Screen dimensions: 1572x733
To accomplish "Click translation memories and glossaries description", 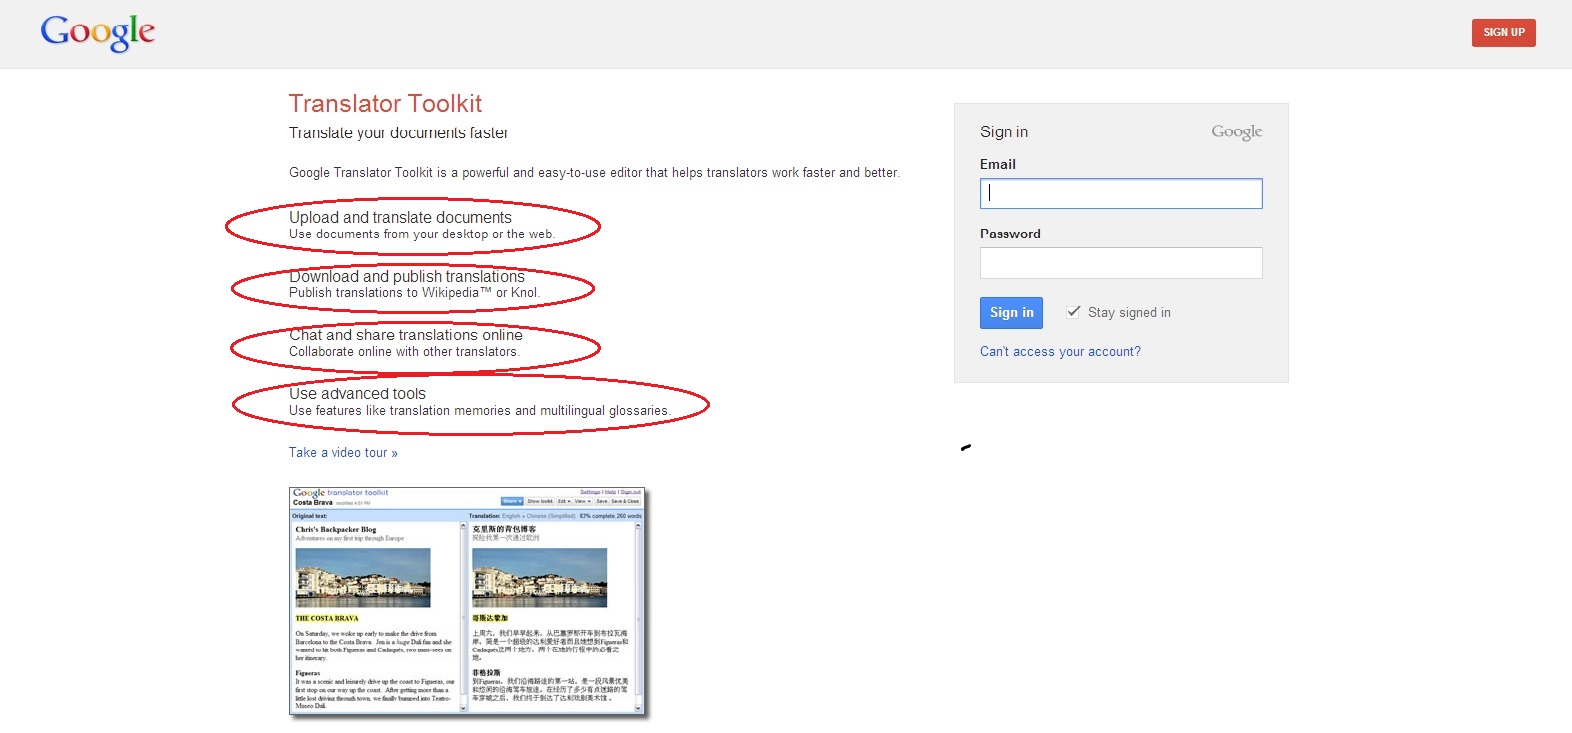I will (480, 411).
